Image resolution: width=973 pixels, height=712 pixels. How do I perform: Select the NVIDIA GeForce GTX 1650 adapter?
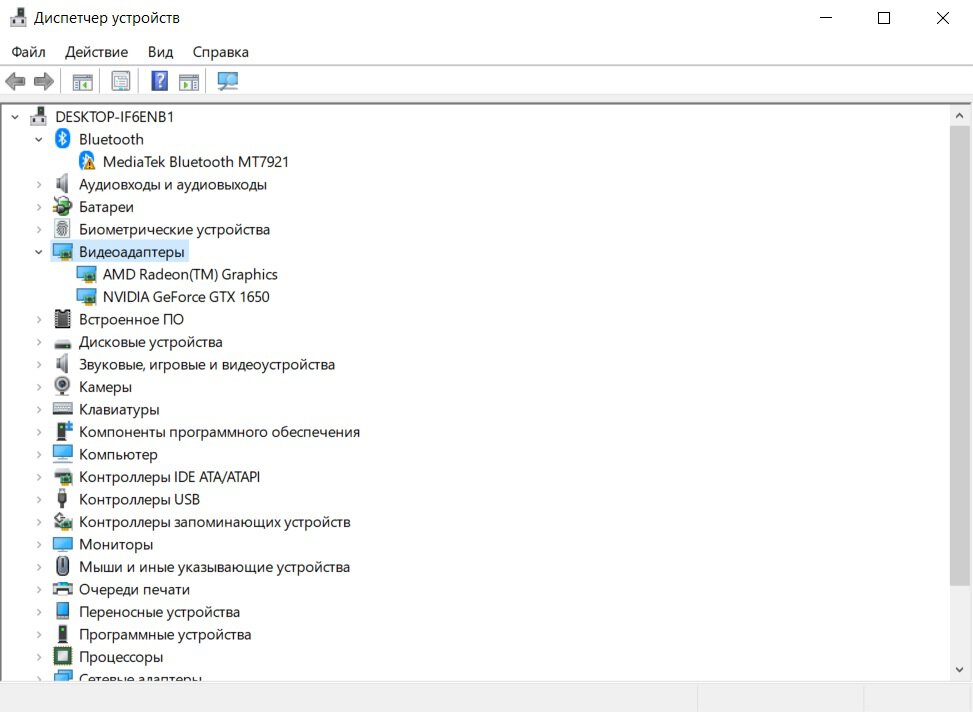click(x=186, y=297)
